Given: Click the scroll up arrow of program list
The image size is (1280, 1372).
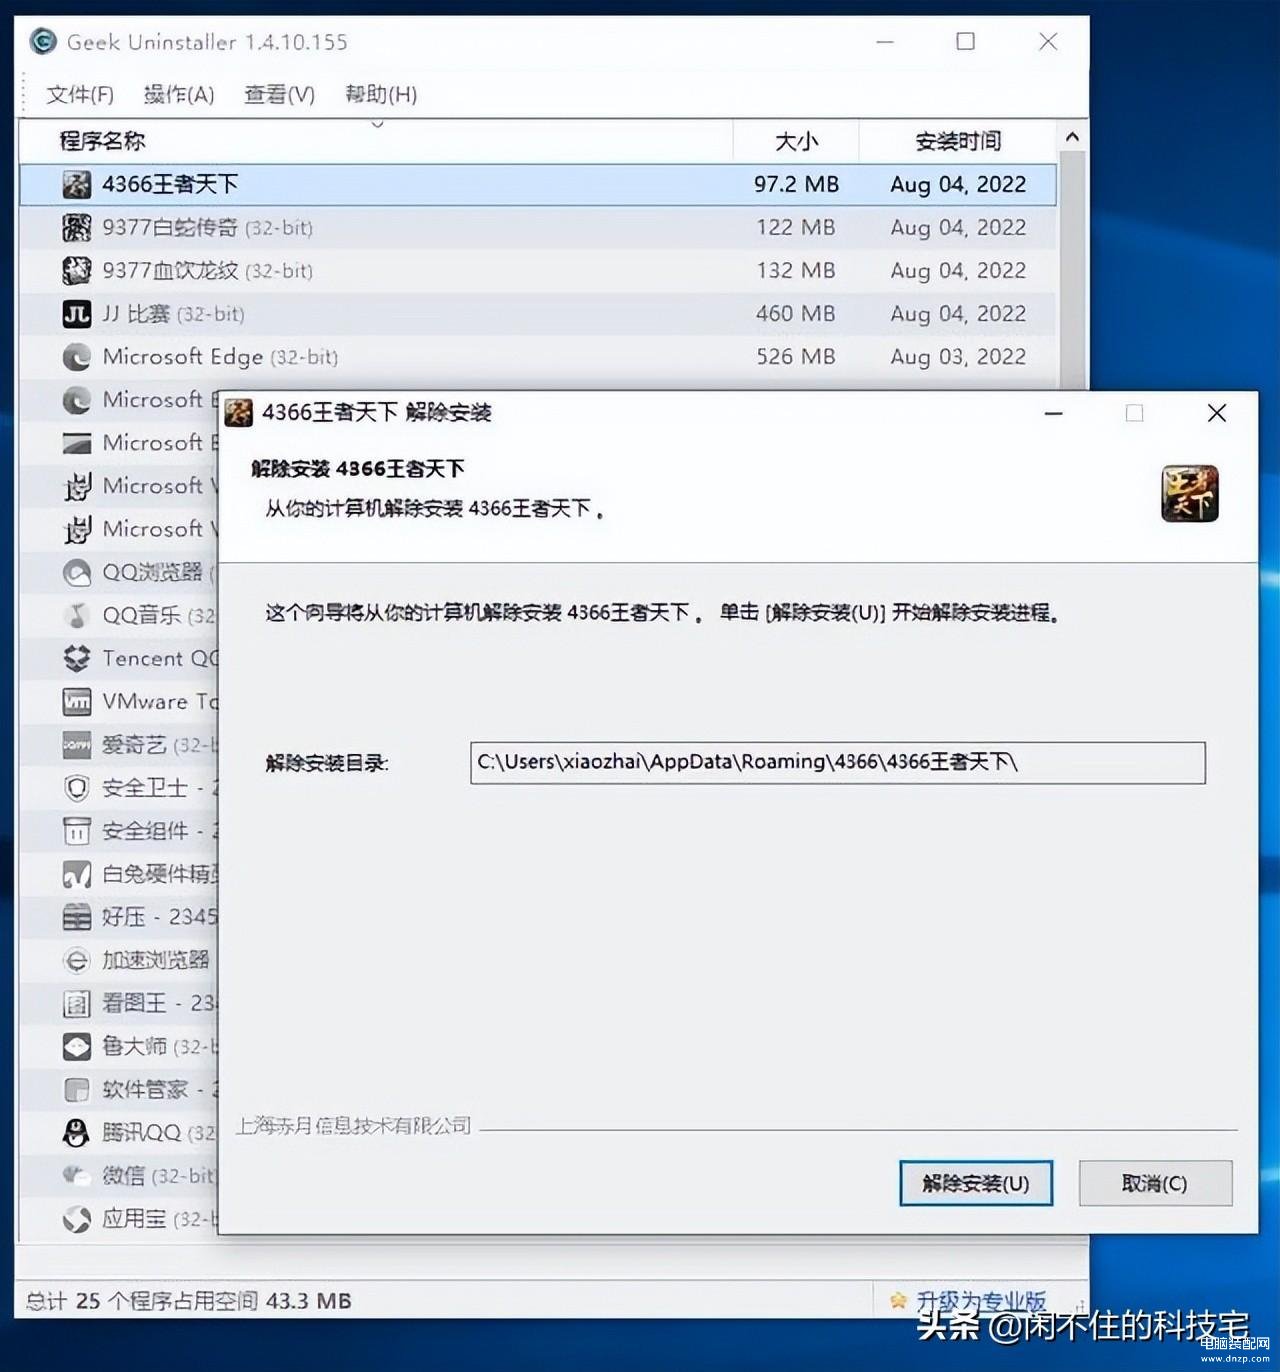Looking at the screenshot, I should click(1072, 137).
